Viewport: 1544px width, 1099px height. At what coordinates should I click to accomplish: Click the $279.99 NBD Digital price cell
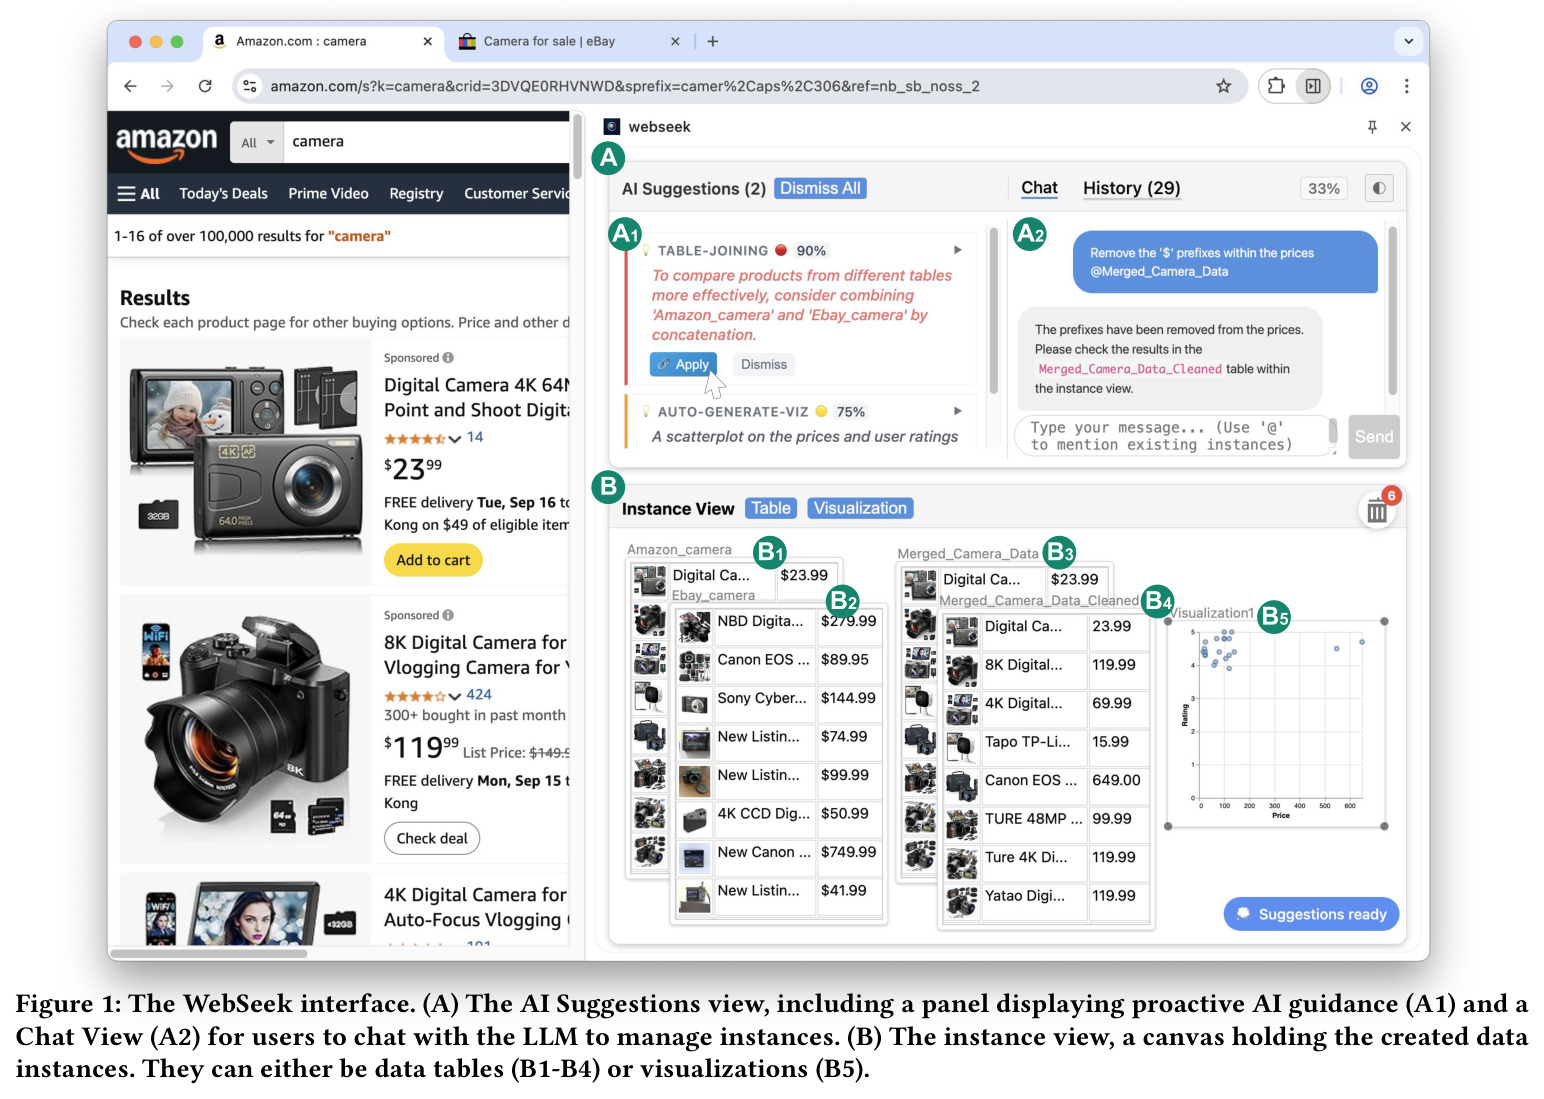(849, 621)
